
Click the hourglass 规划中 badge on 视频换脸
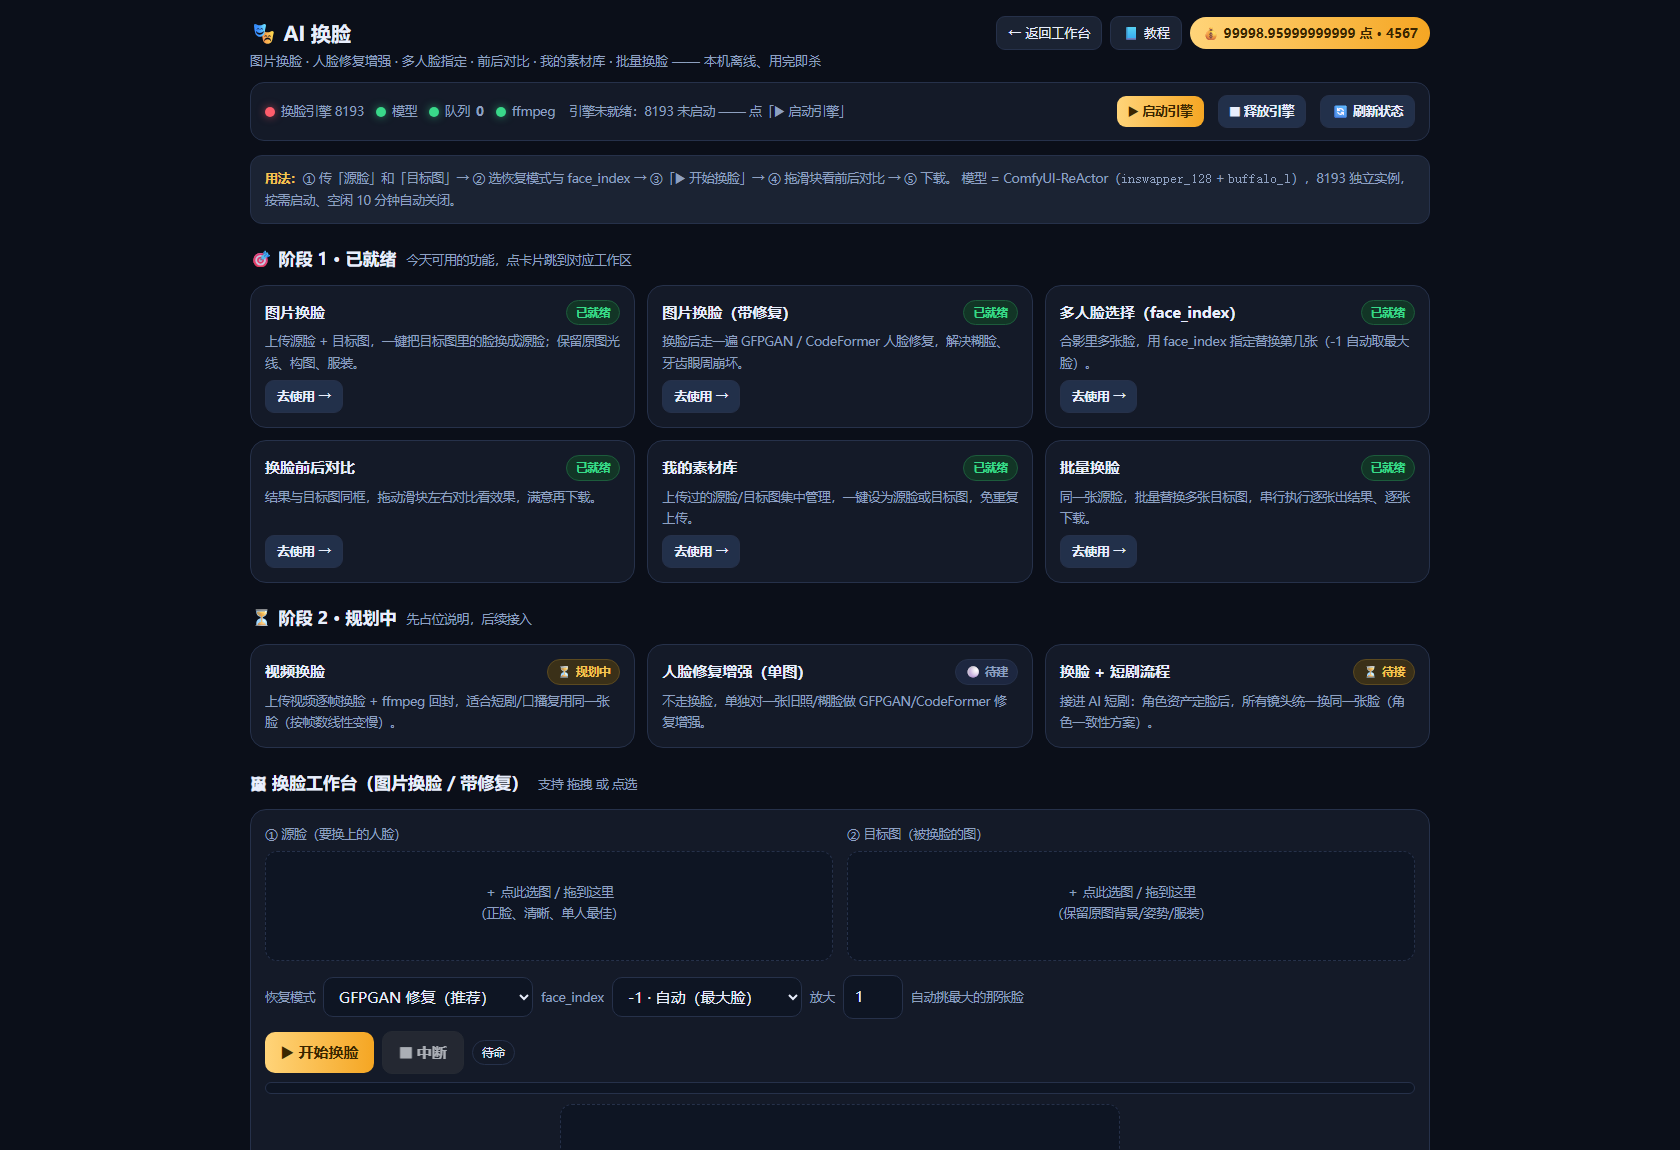click(584, 672)
